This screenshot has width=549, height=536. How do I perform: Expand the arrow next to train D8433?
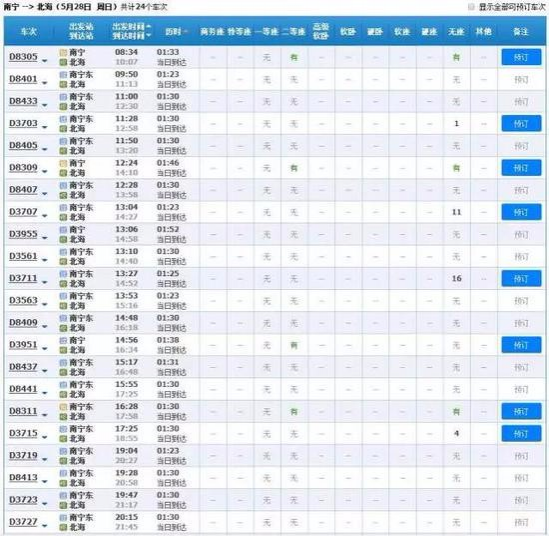point(44,105)
